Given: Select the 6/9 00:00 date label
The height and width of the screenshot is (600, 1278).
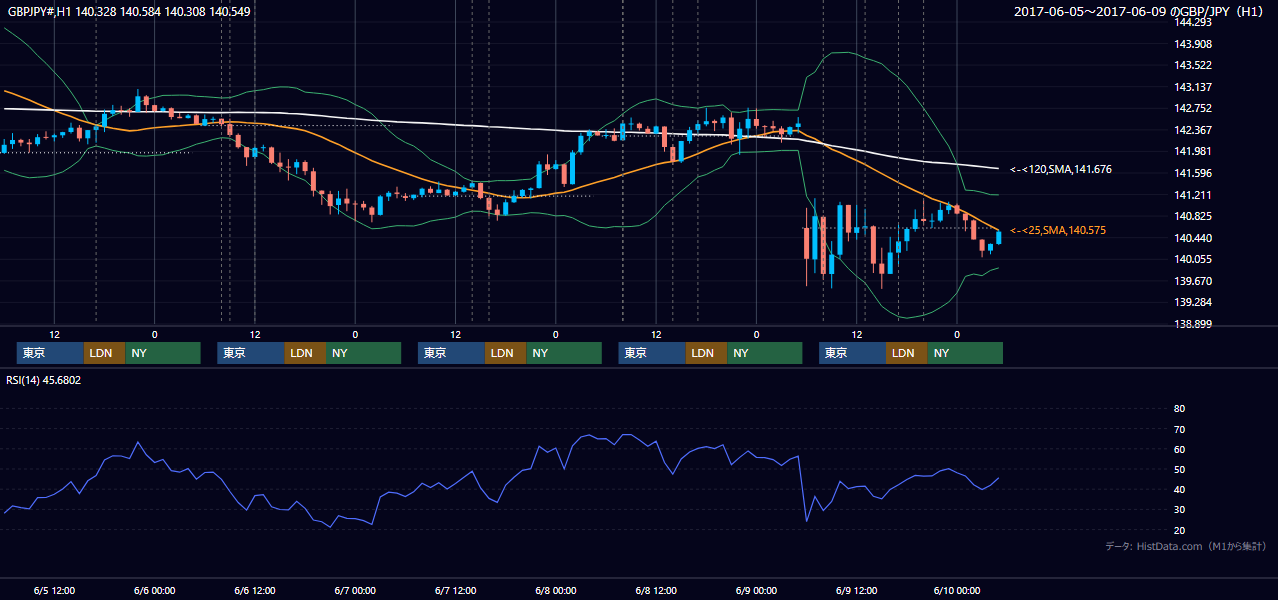Looking at the screenshot, I should coord(756,590).
